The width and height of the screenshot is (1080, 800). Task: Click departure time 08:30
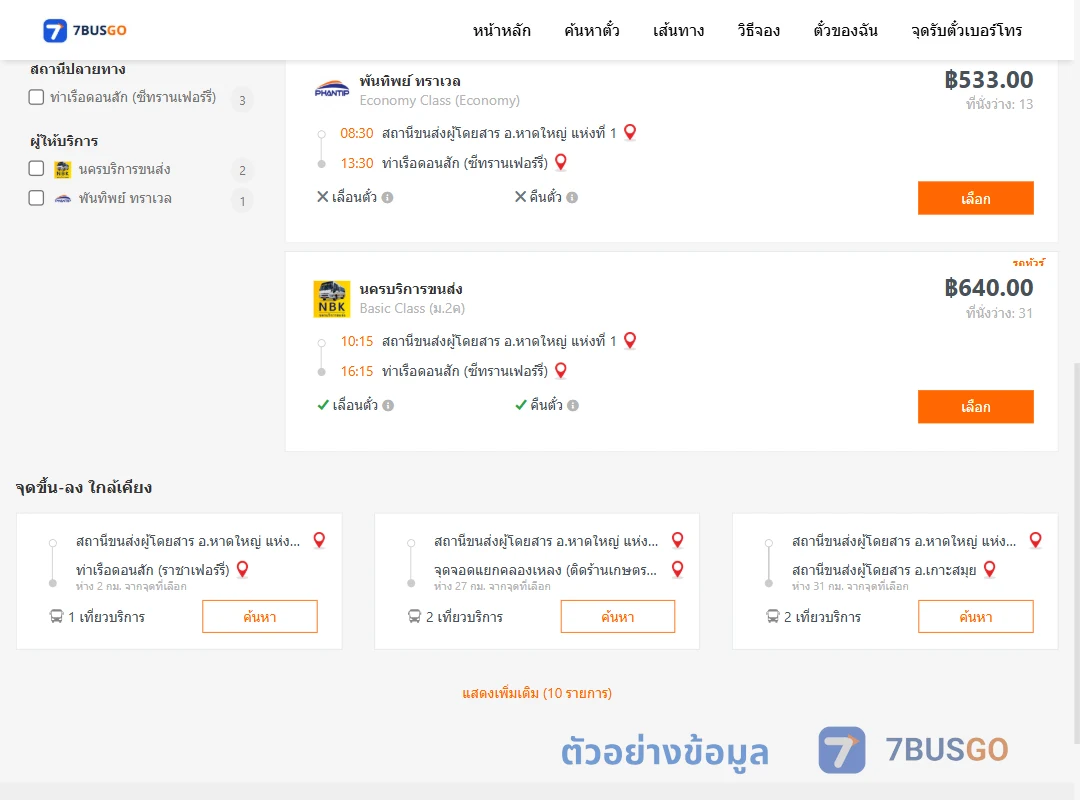357,133
